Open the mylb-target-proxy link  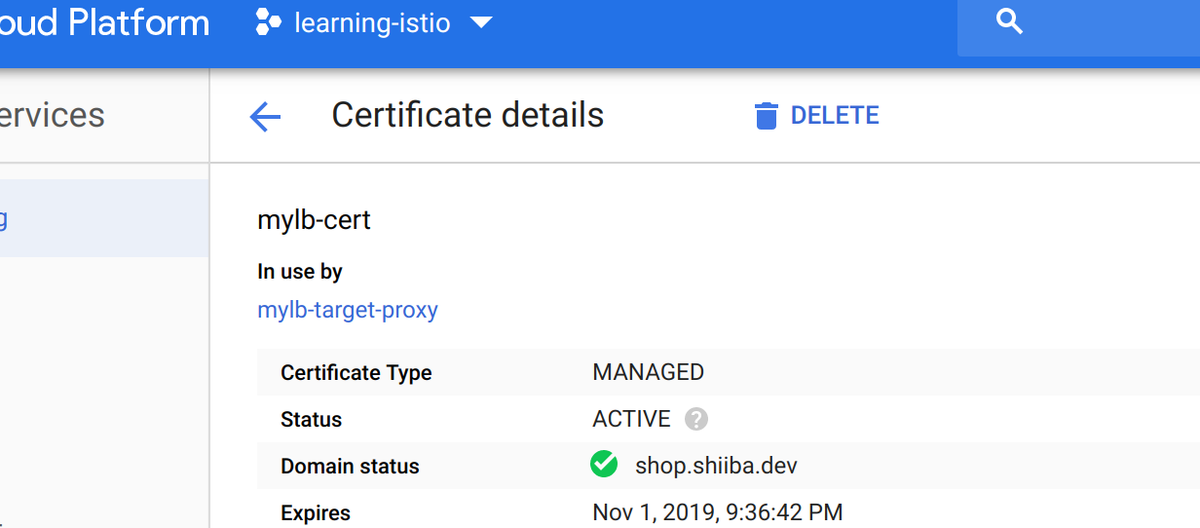tap(348, 310)
